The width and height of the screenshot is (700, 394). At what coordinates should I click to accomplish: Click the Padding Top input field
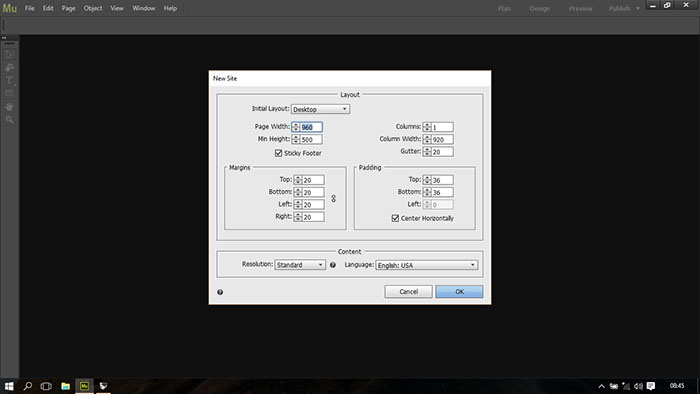pyautogui.click(x=442, y=180)
